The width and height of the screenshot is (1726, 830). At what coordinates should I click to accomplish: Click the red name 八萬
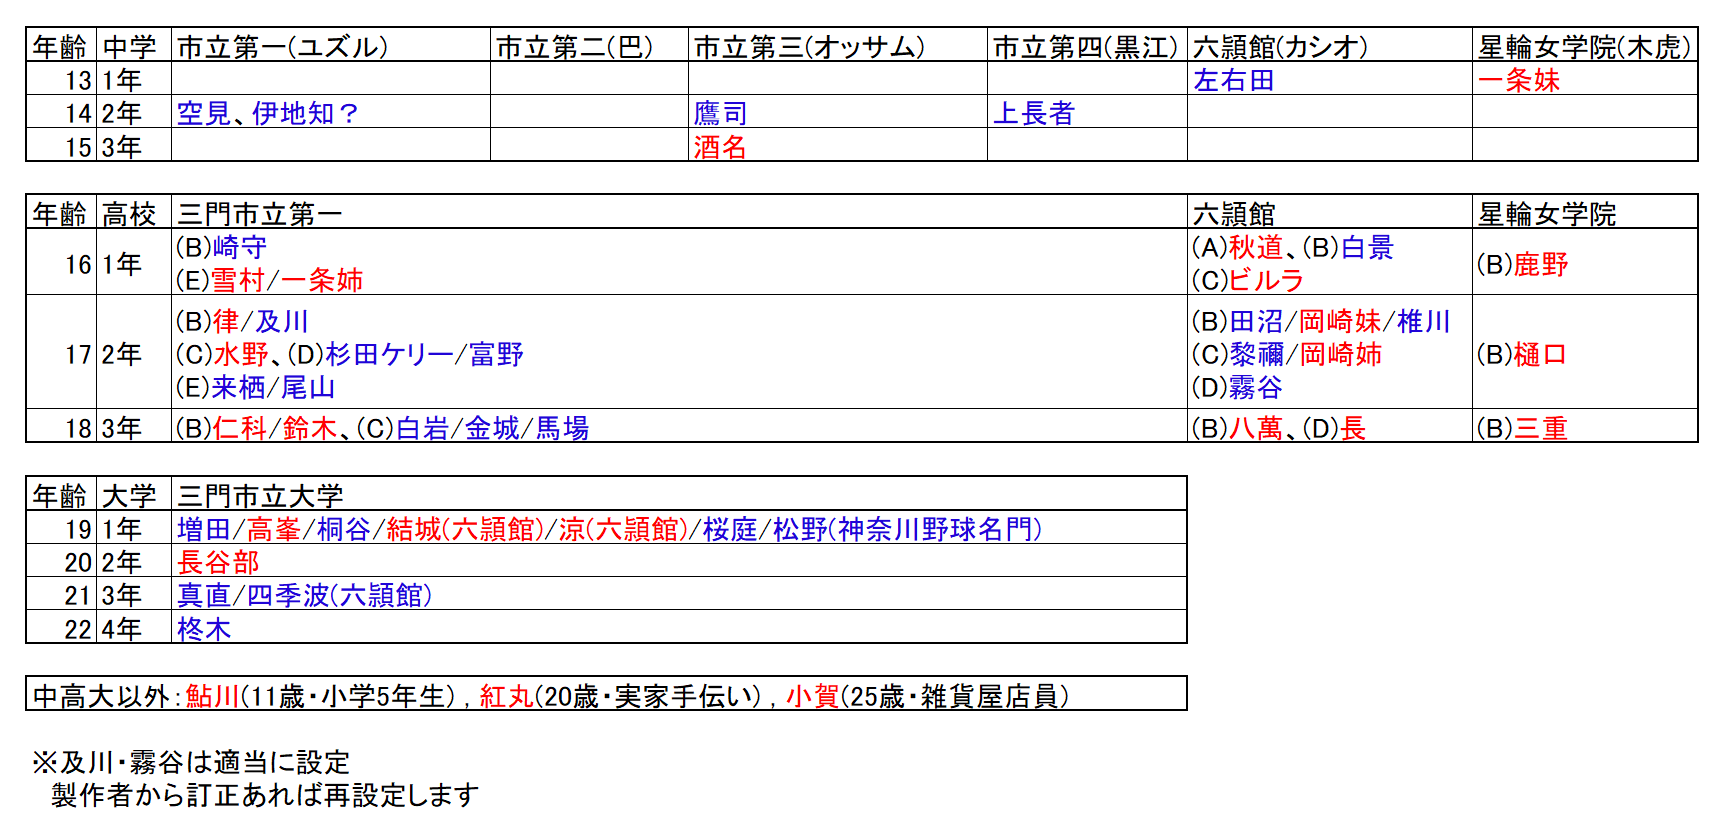click(1256, 428)
